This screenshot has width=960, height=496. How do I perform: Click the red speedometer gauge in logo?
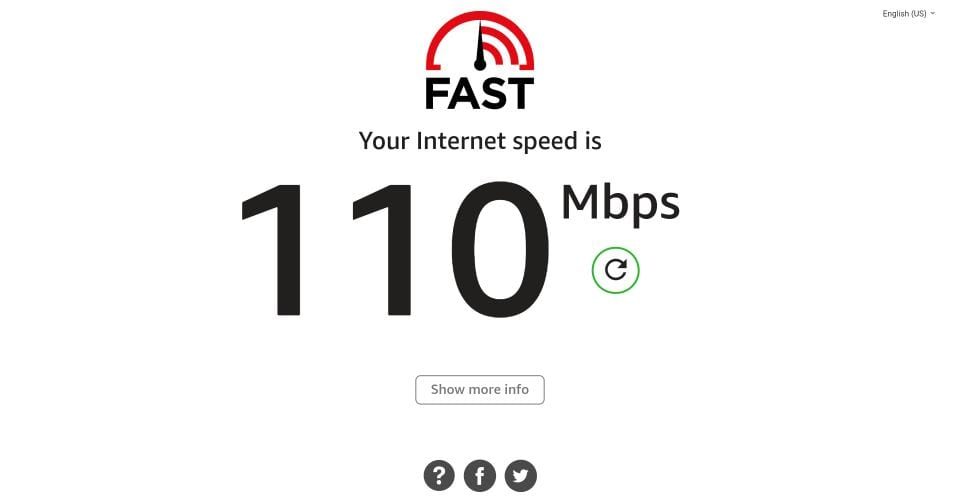click(x=480, y=40)
